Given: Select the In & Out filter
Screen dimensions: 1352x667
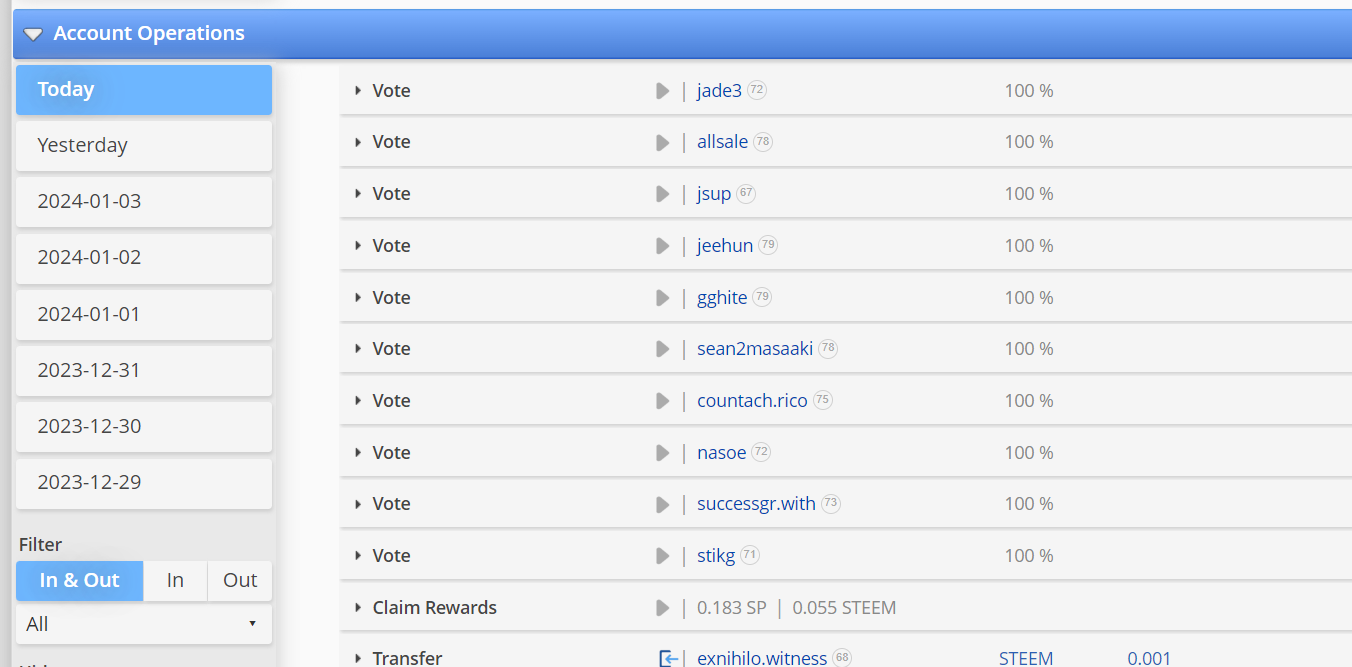Looking at the screenshot, I should tap(80, 581).
